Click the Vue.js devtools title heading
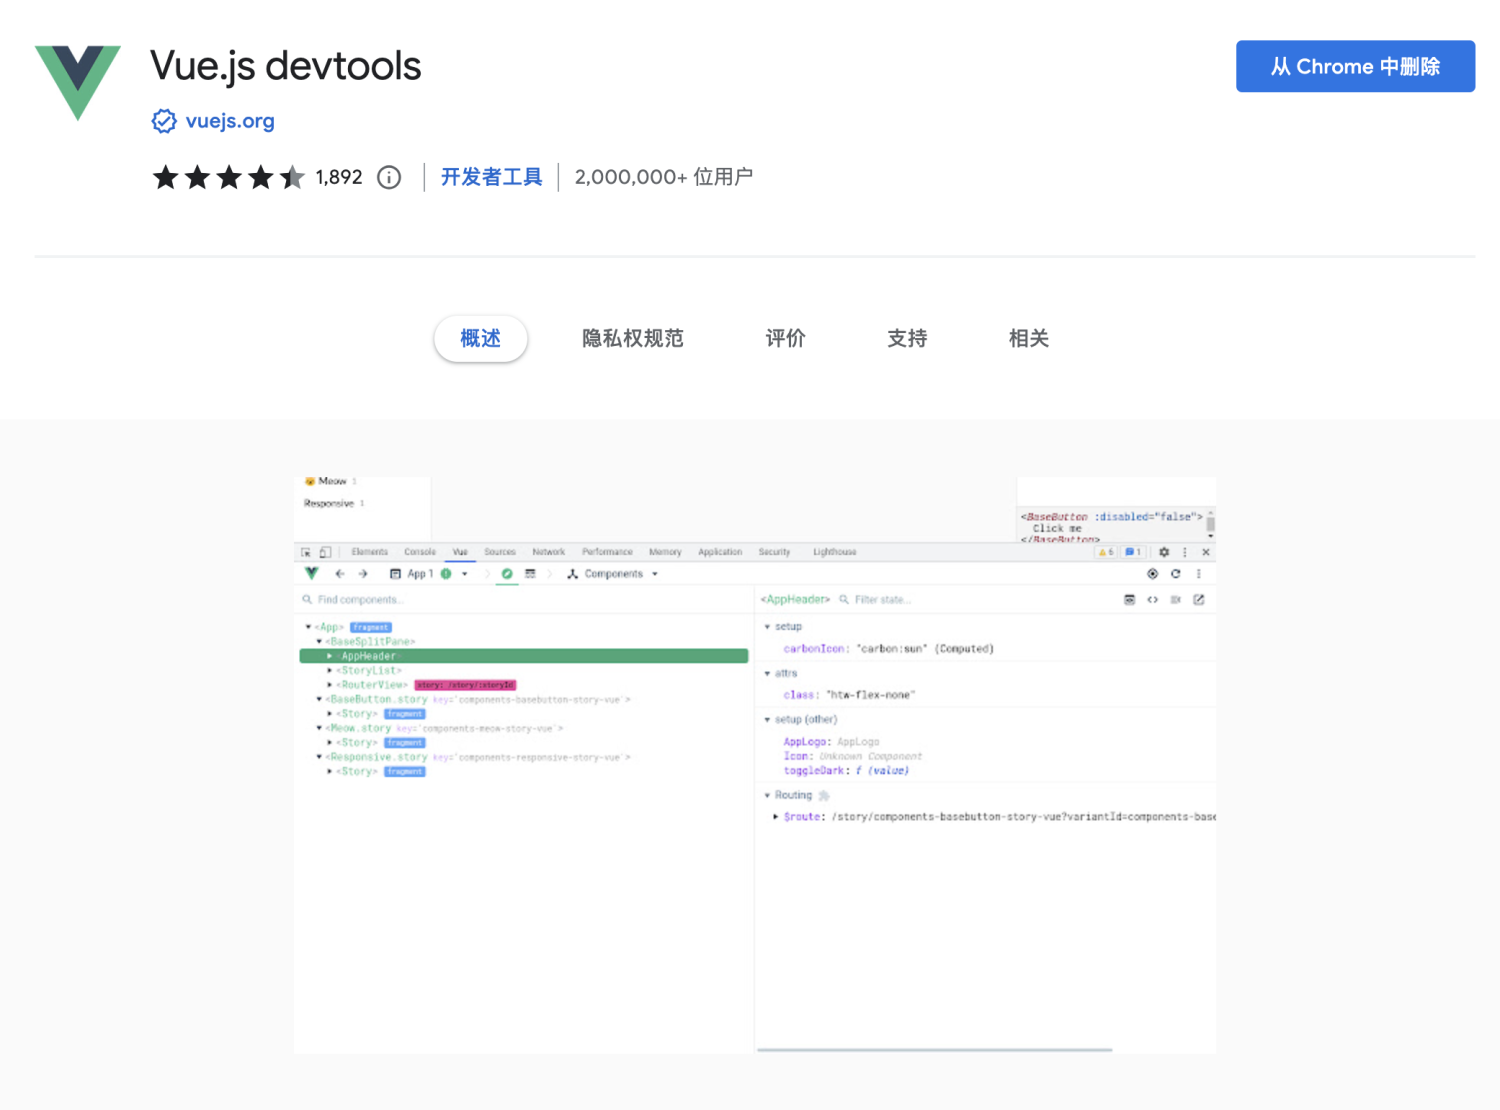Screen dimensions: 1500x1110 click(286, 67)
